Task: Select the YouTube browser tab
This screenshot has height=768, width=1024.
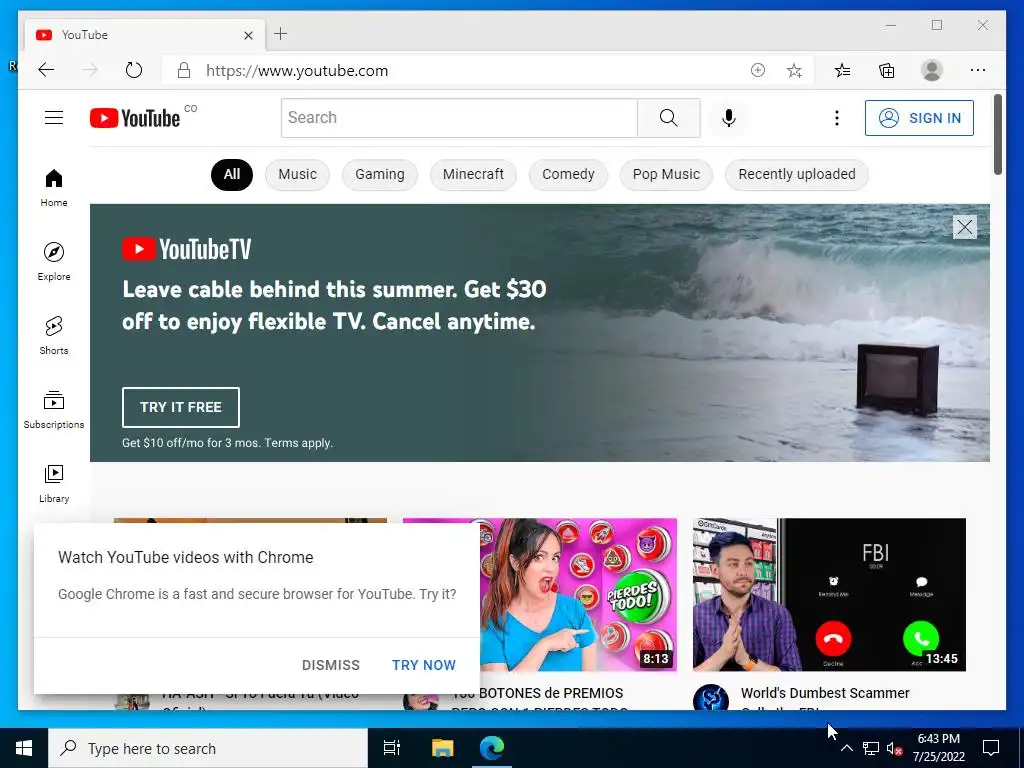Action: tap(145, 35)
